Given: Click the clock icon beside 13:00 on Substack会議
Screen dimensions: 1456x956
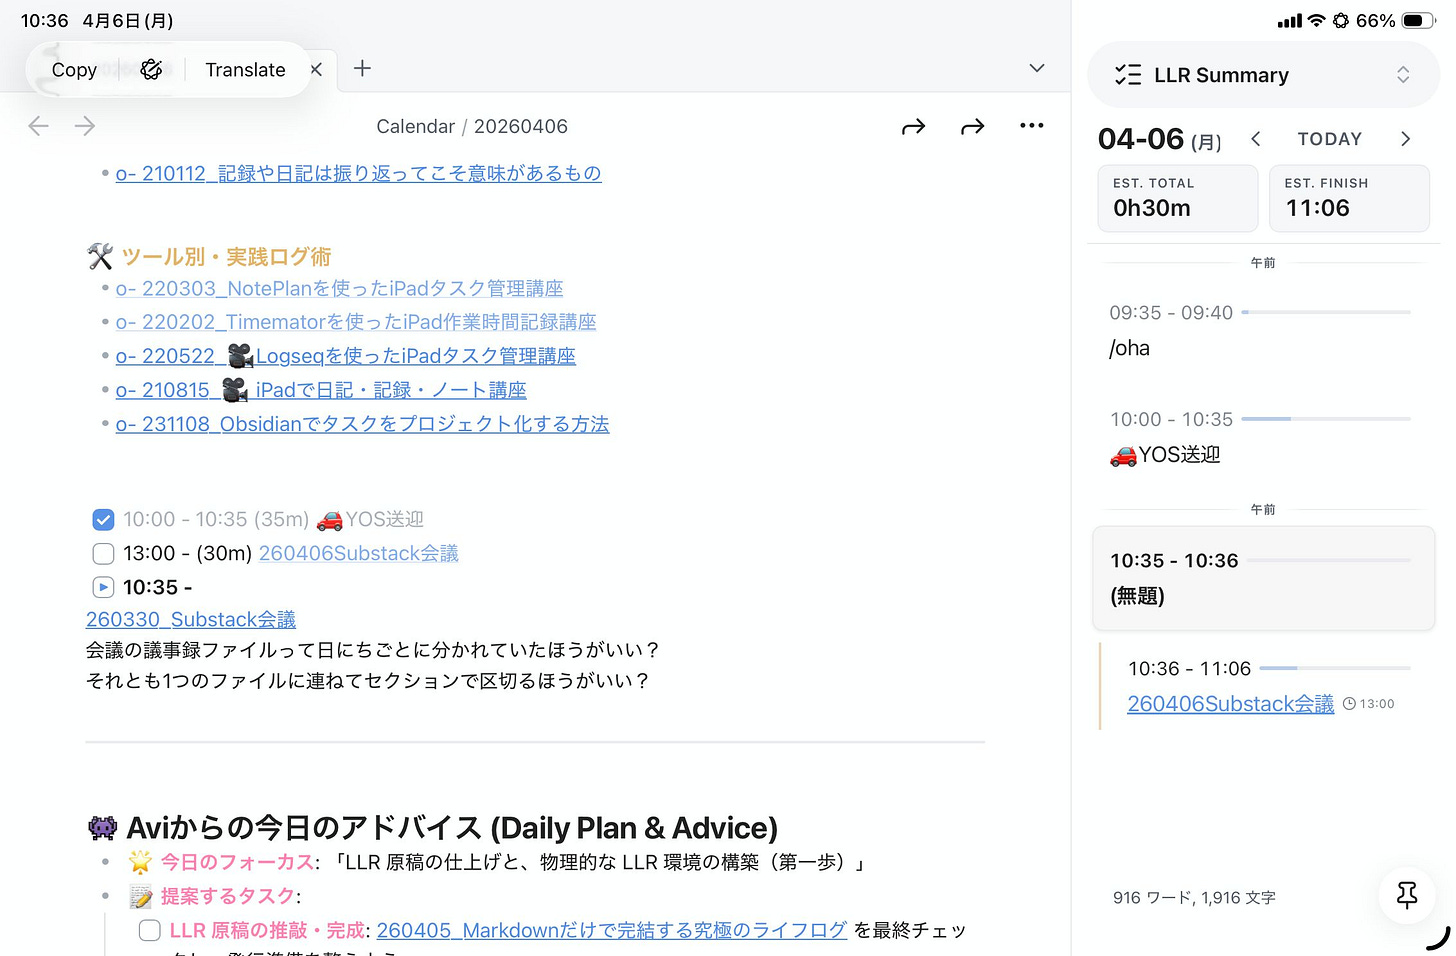Looking at the screenshot, I should coord(1352,703).
